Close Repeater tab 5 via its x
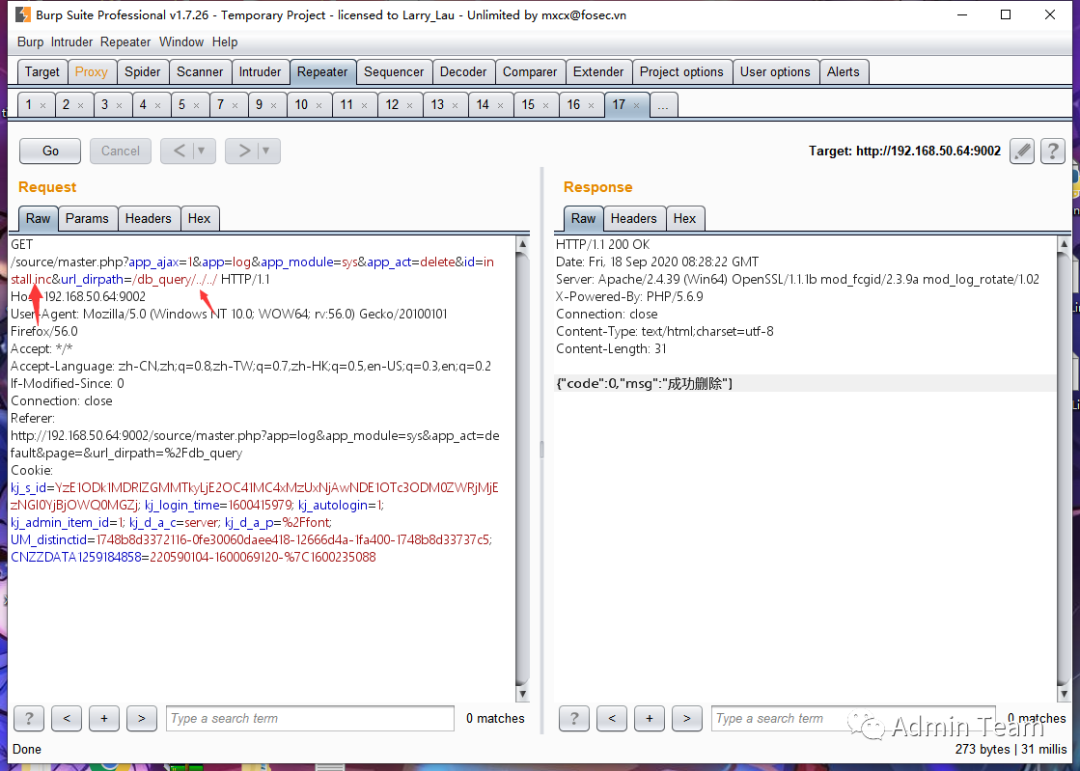The width and height of the screenshot is (1080, 771). [x=196, y=105]
